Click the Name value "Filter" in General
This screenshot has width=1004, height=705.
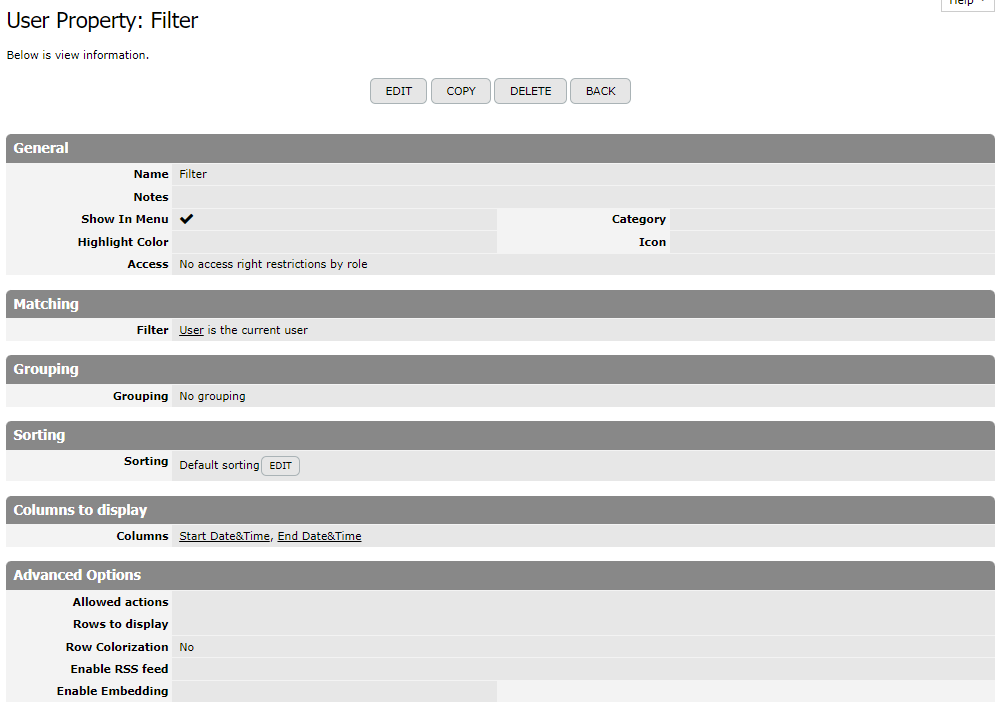pos(193,174)
